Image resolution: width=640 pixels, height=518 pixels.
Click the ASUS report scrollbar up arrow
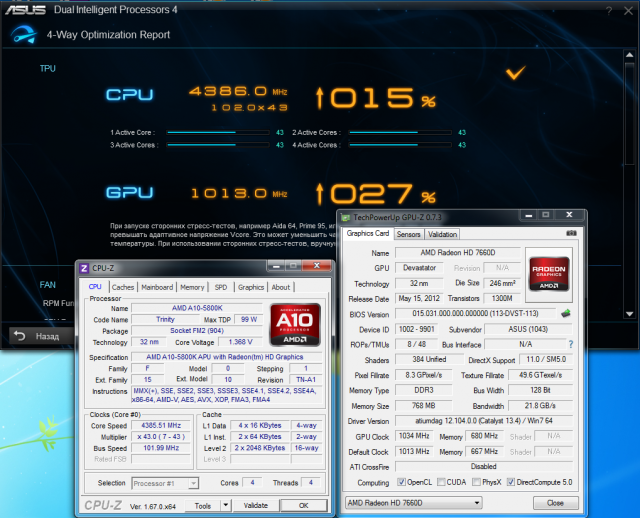click(629, 55)
